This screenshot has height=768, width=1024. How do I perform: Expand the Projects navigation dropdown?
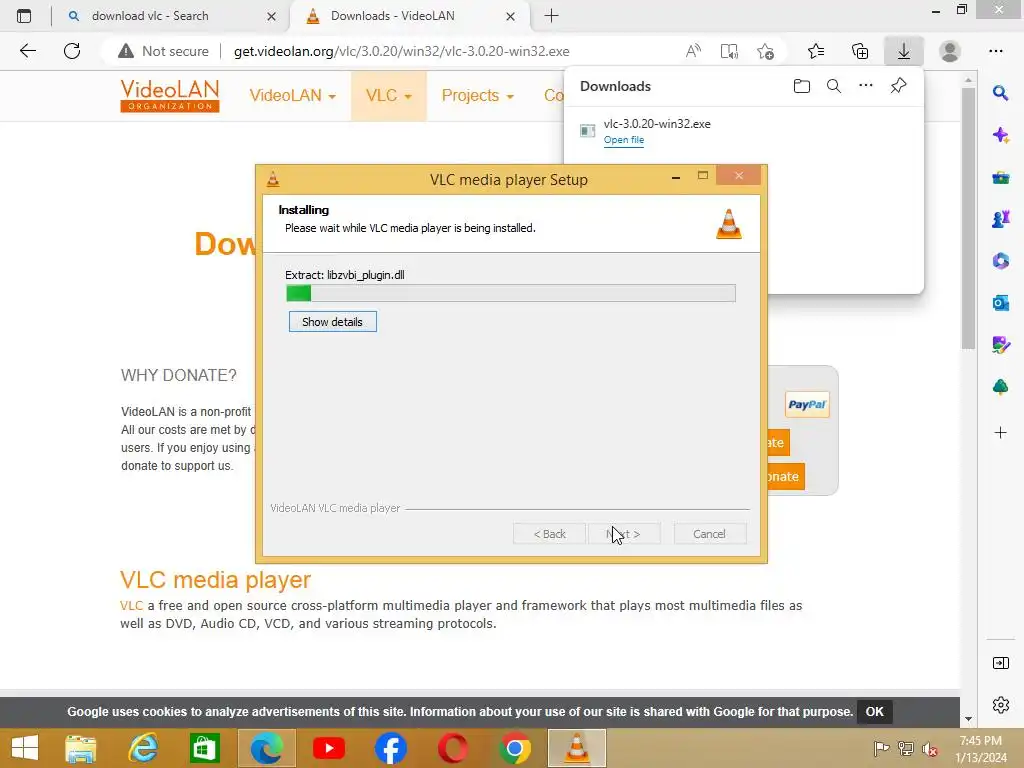coord(477,95)
